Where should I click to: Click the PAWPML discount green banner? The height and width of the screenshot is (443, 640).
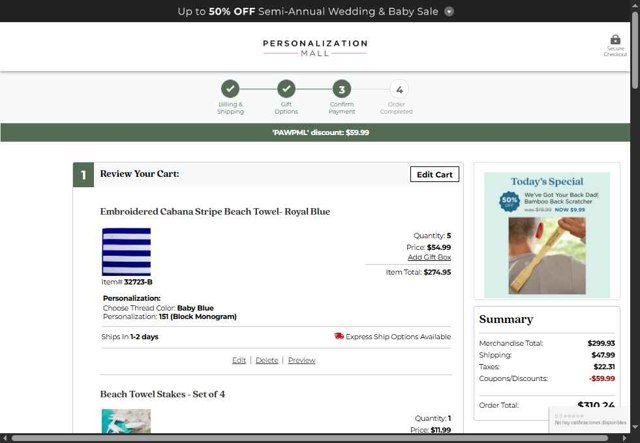(x=315, y=132)
